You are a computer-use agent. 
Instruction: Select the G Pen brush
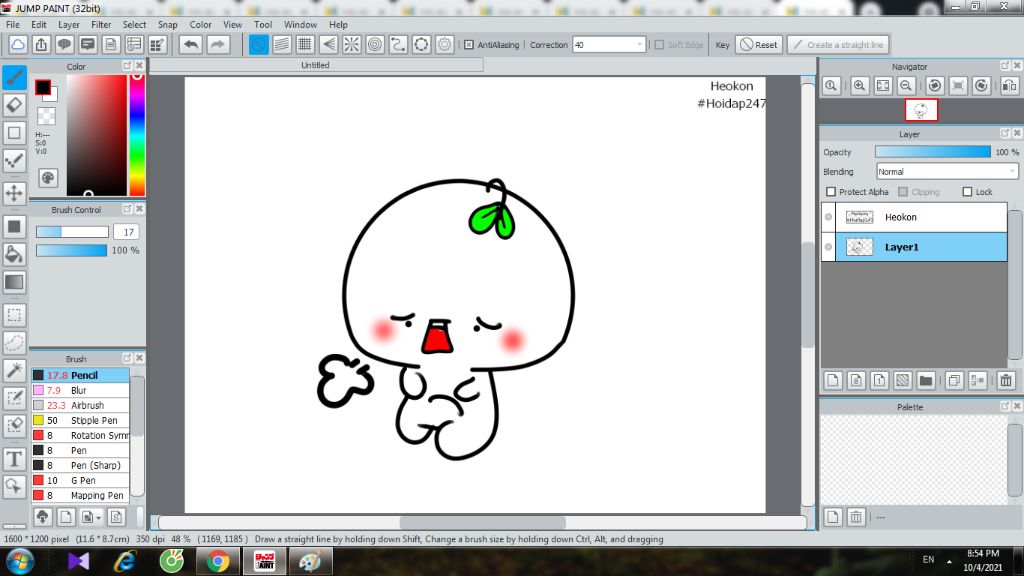click(80, 480)
